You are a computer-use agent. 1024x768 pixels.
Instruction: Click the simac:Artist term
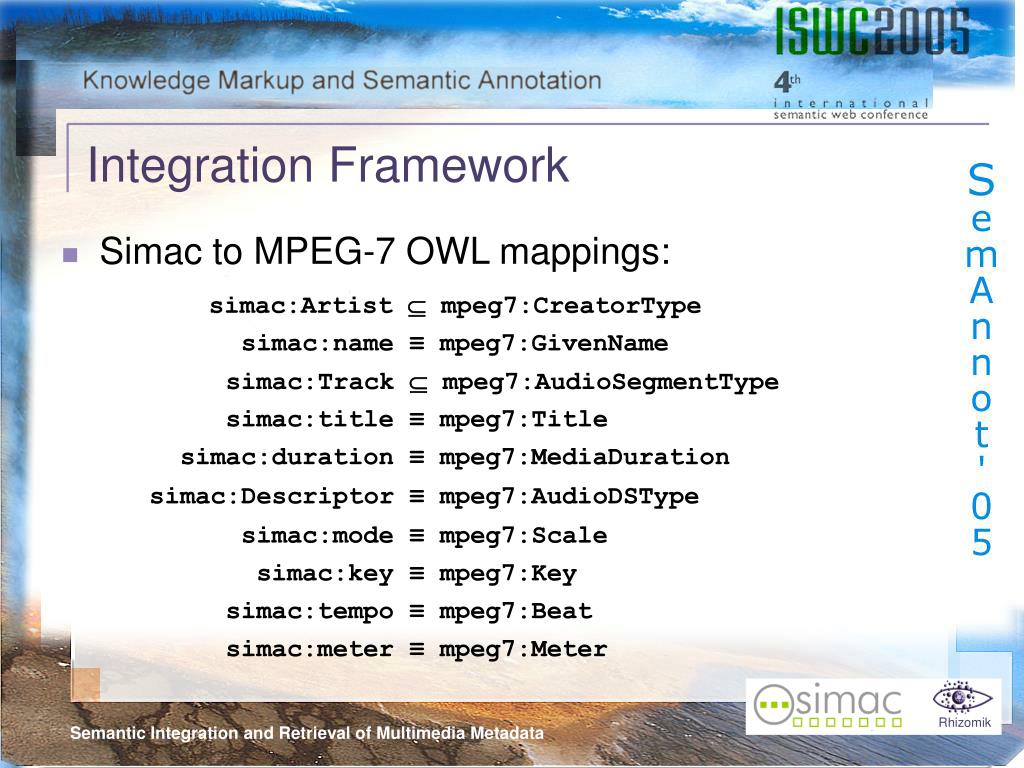pyautogui.click(x=301, y=306)
